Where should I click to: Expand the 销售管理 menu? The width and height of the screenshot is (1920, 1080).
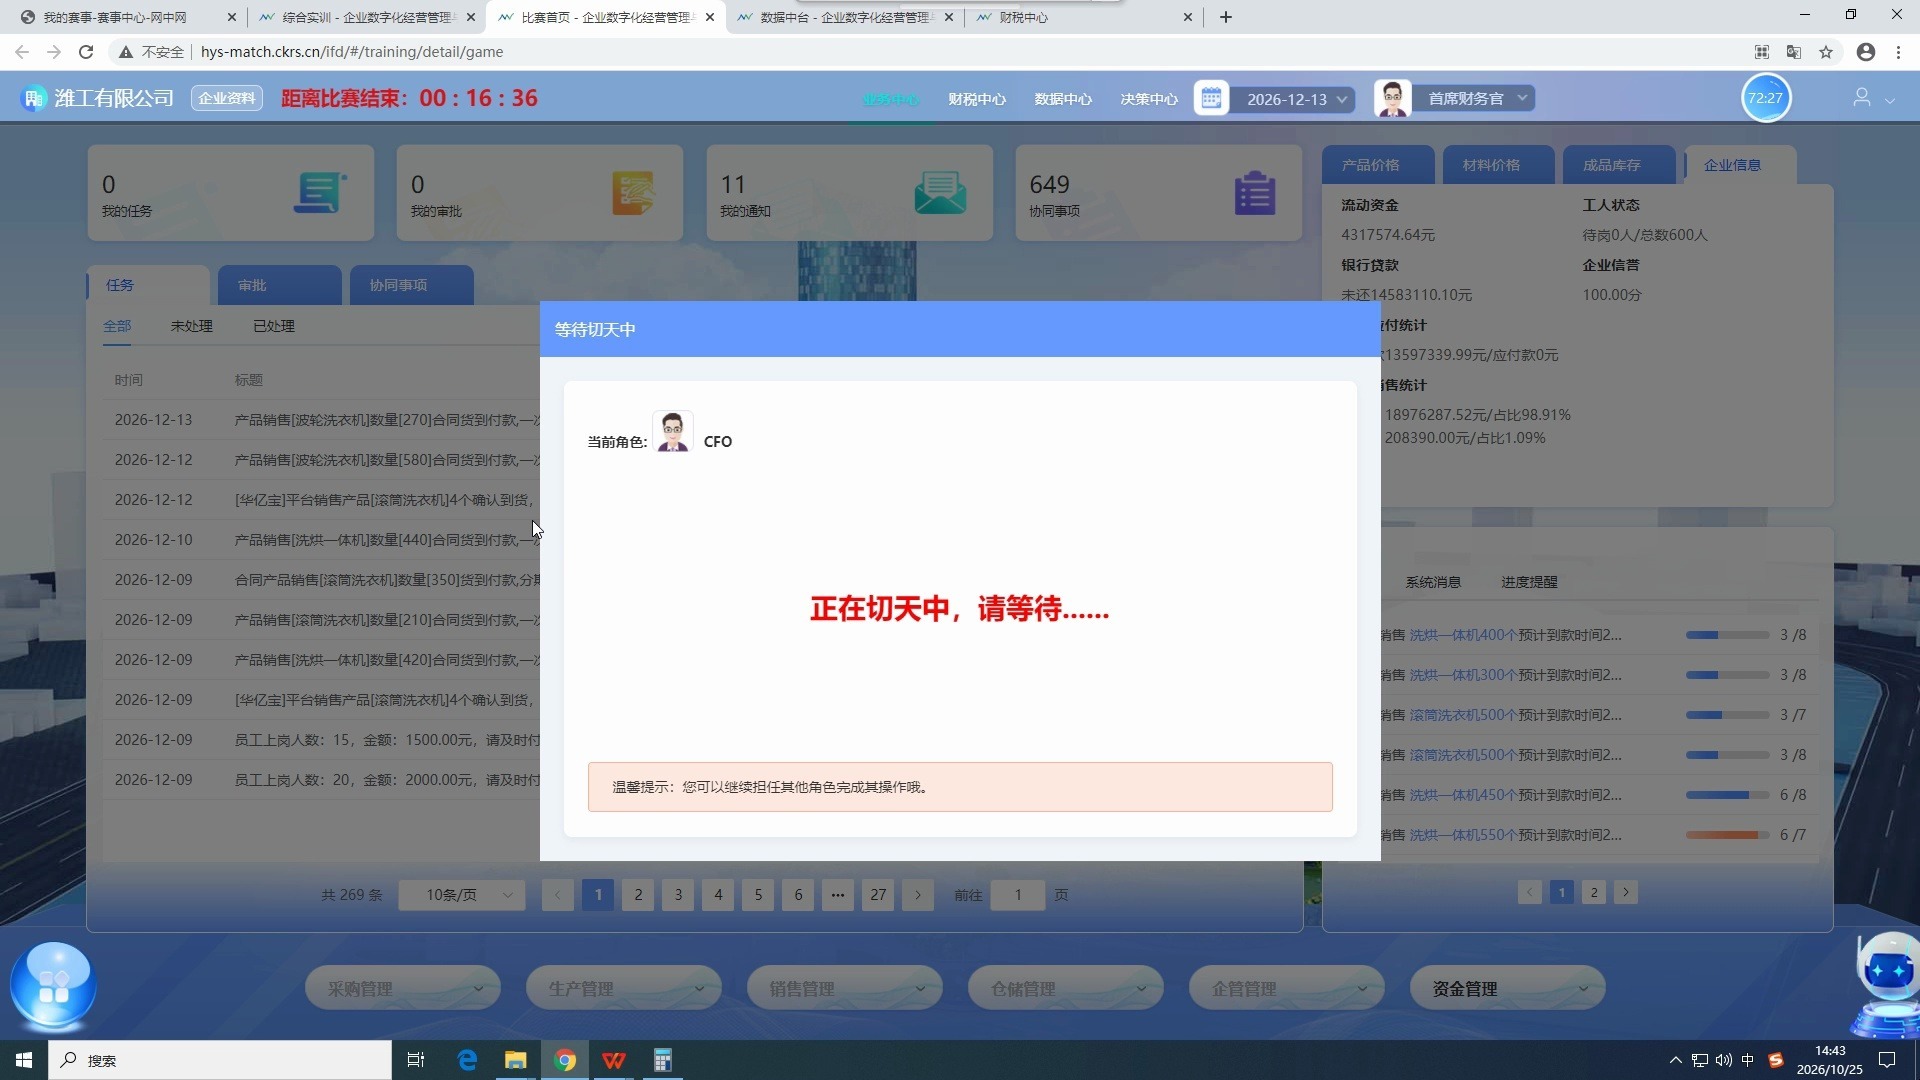click(x=845, y=988)
